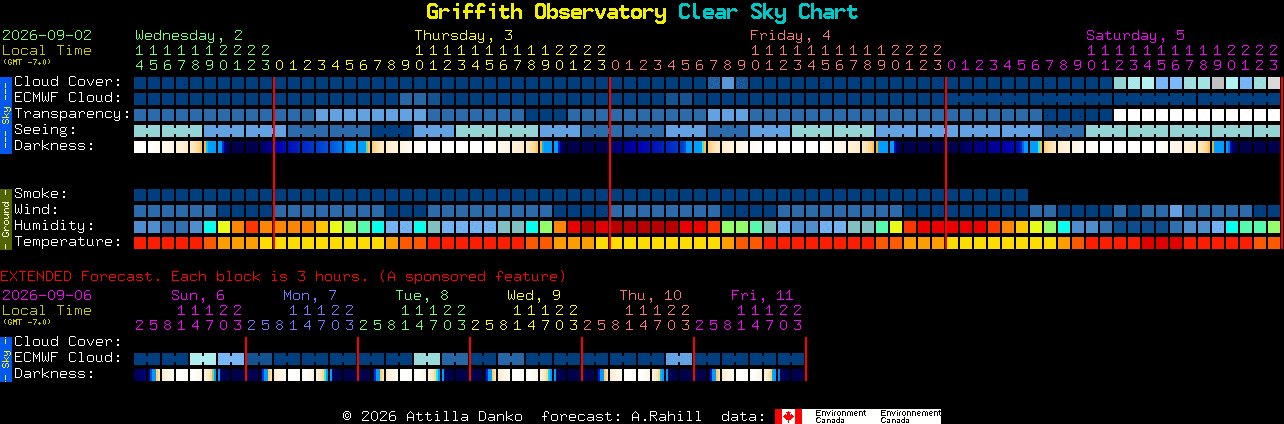1284x424 pixels.
Task: Click the EXTENDED Forecast sponsored feature text
Action: pos(283,276)
